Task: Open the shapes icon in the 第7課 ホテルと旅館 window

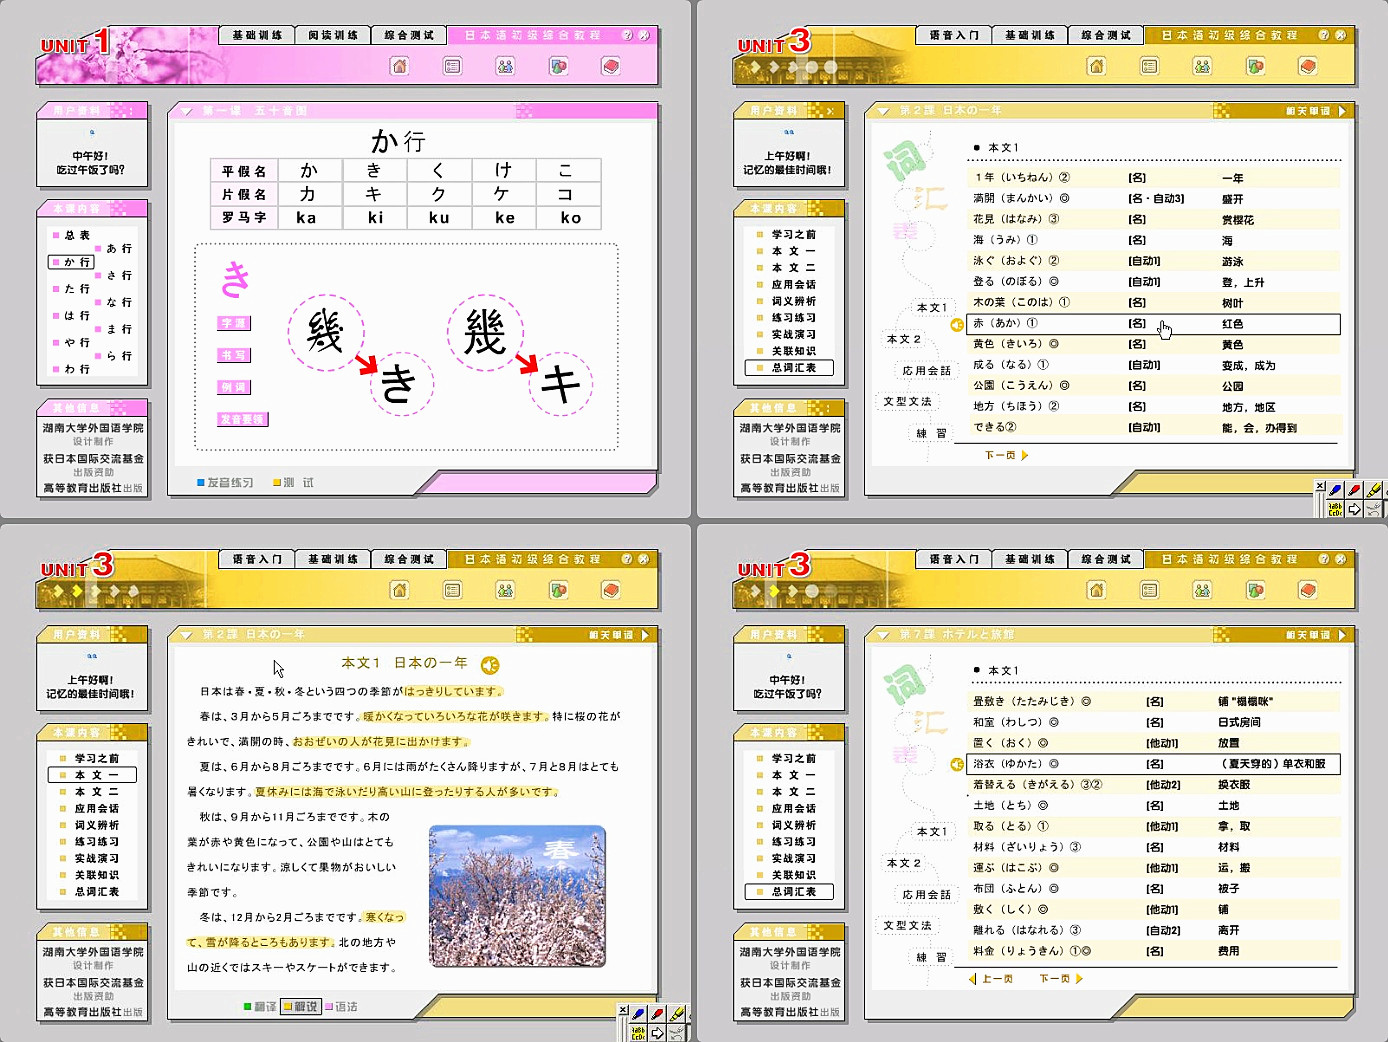Action: (1256, 590)
